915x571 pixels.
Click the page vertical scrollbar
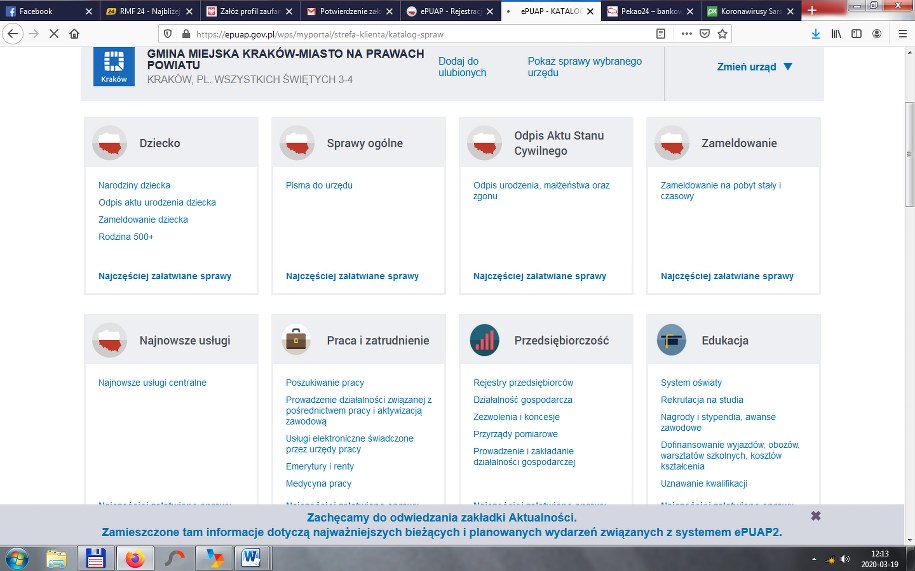point(909,154)
